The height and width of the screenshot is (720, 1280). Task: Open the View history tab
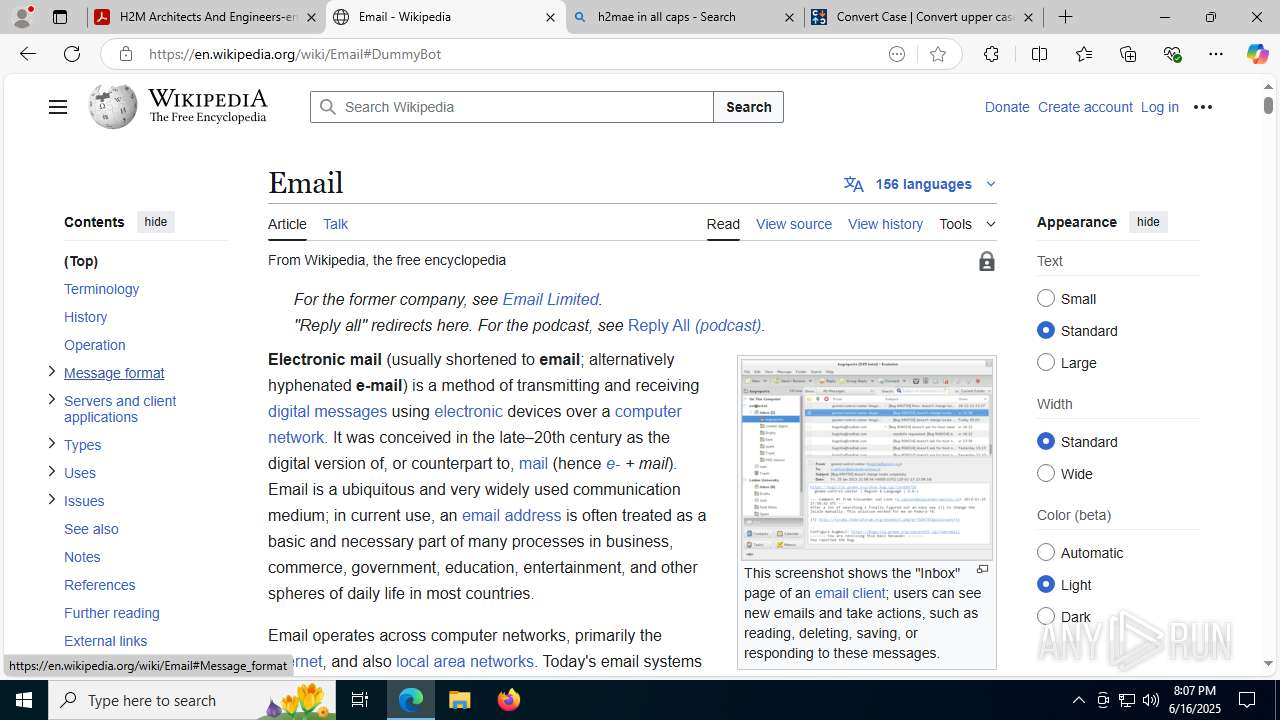pos(885,224)
